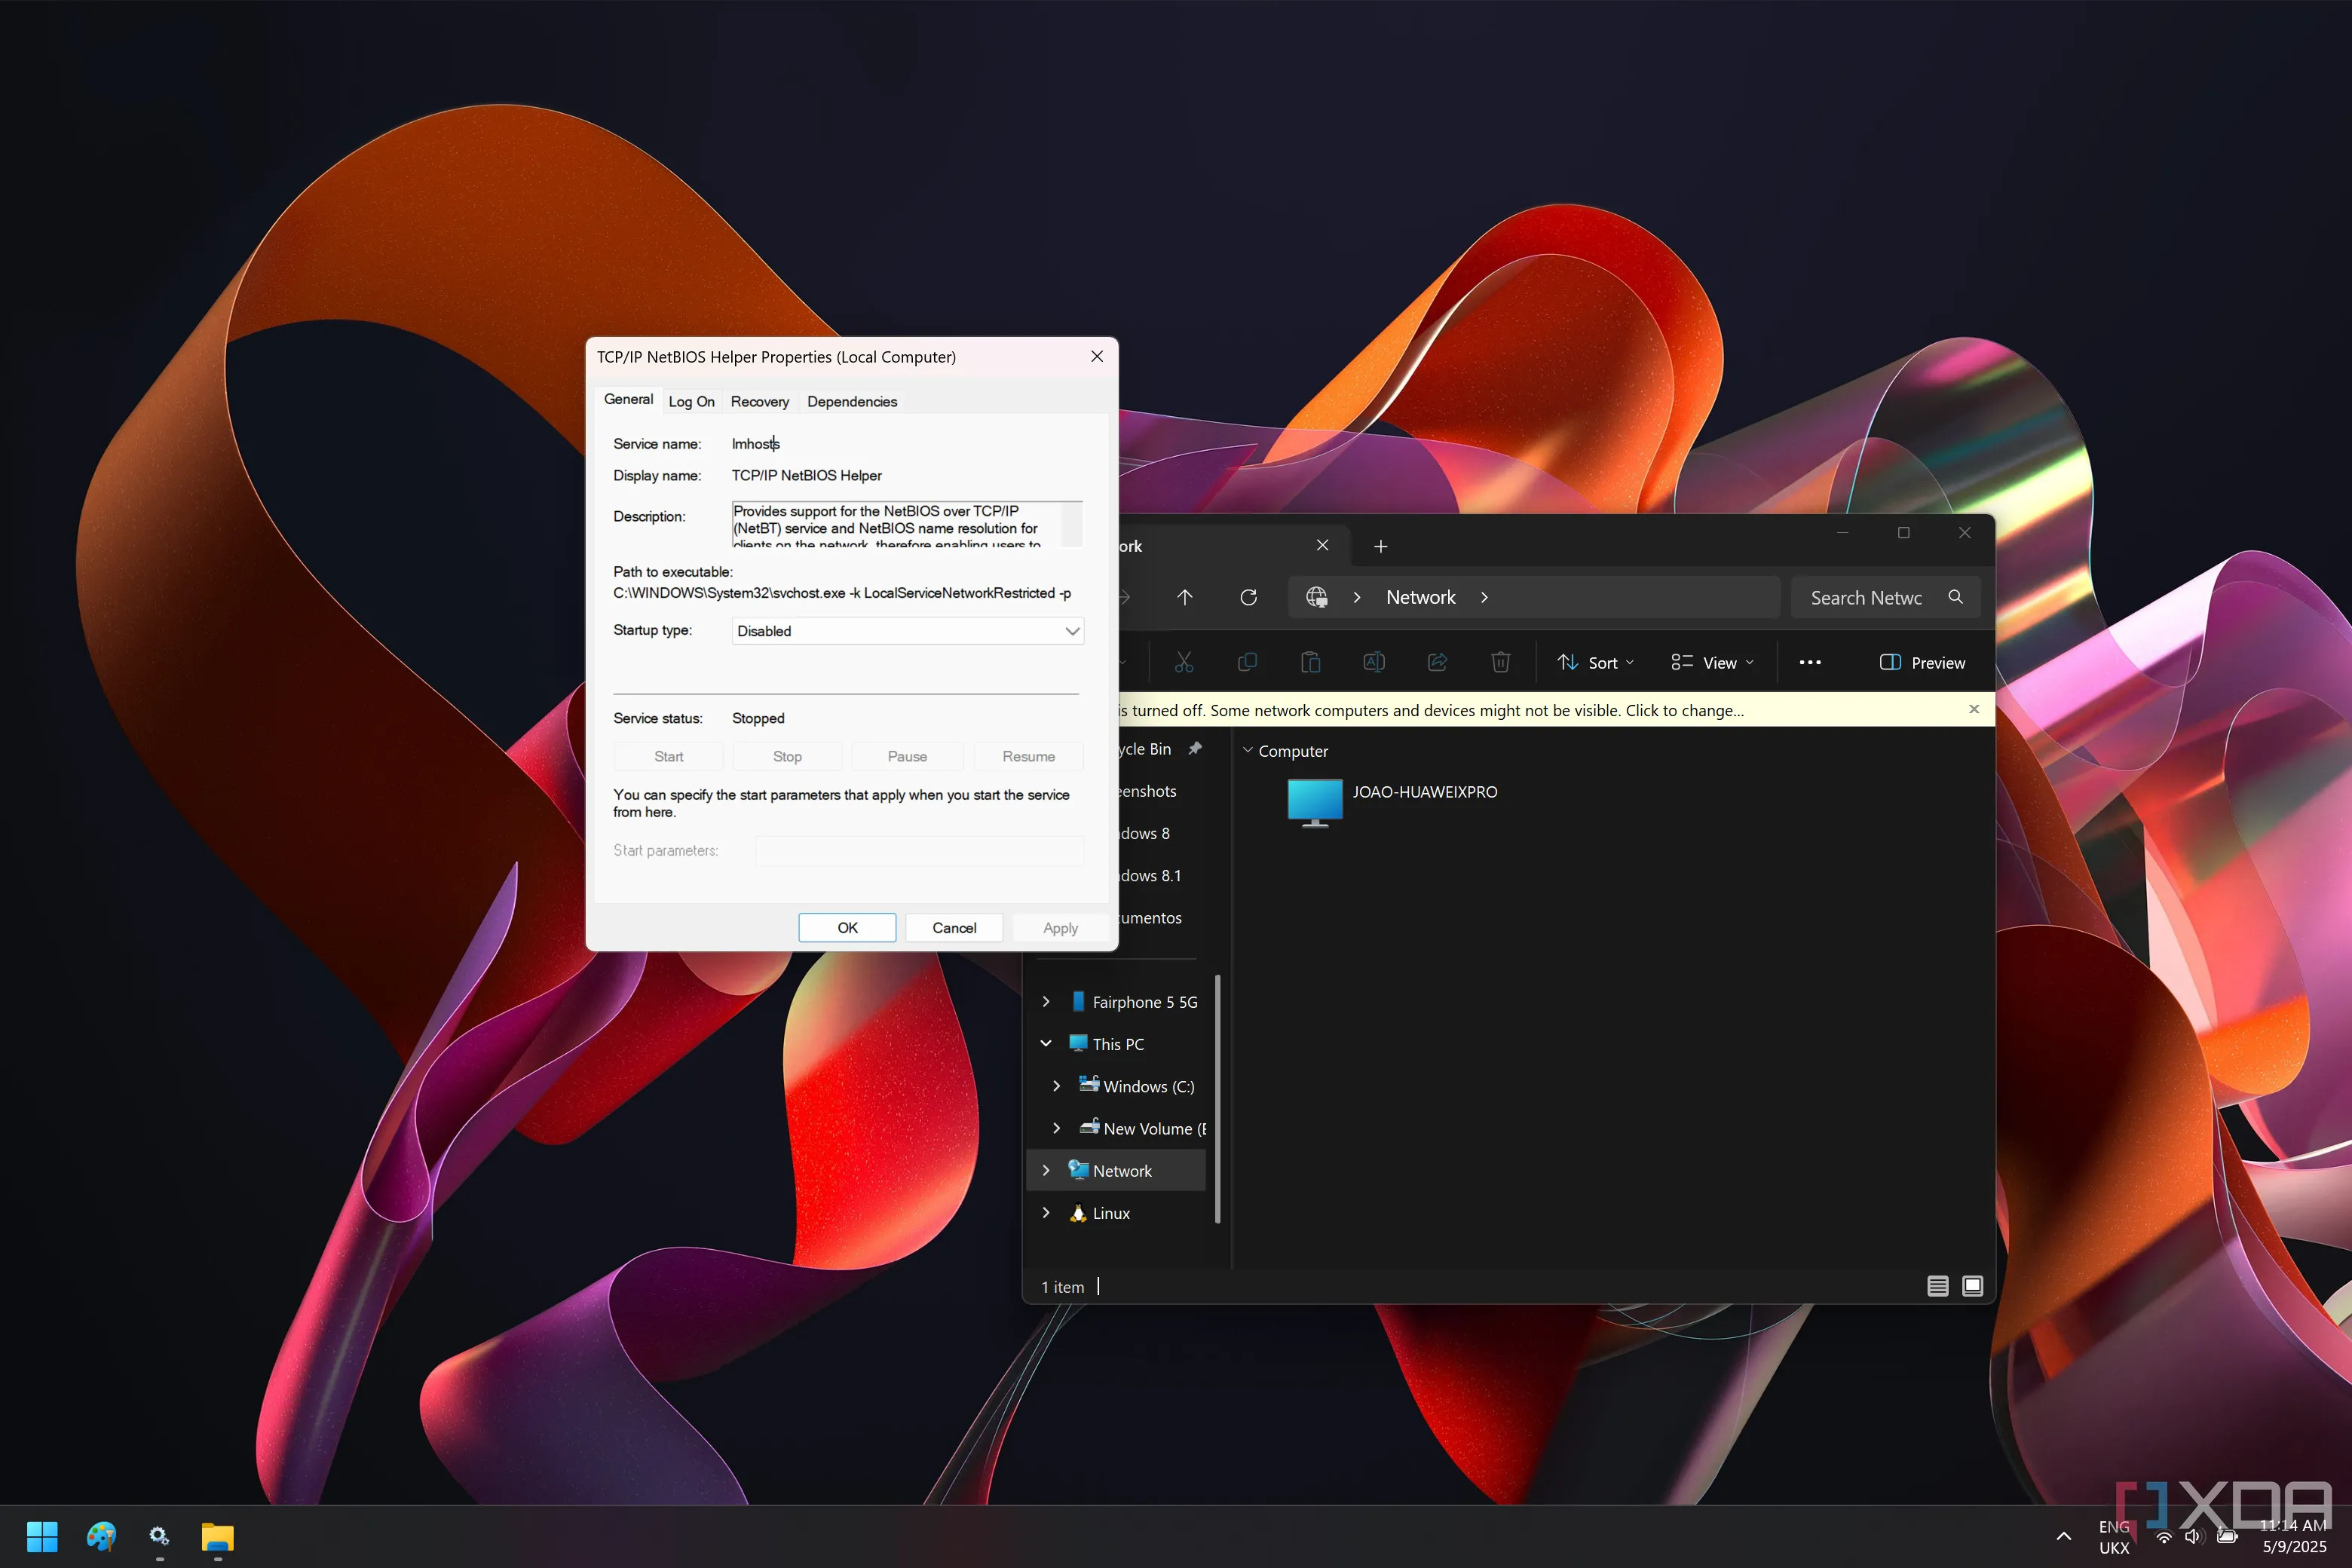Click Cancel in the properties dialog
The width and height of the screenshot is (2352, 1568).
[x=953, y=928]
